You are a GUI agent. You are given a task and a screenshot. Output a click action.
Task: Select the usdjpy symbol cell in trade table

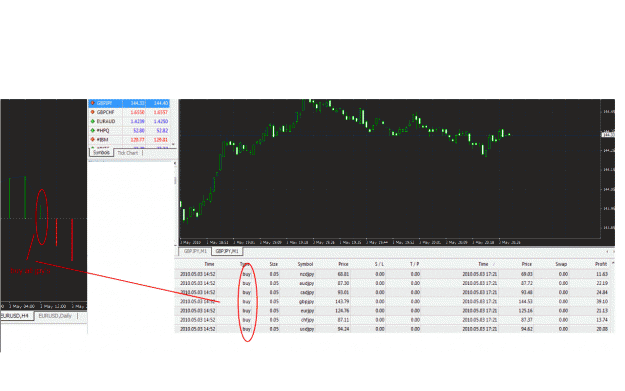pos(307,329)
